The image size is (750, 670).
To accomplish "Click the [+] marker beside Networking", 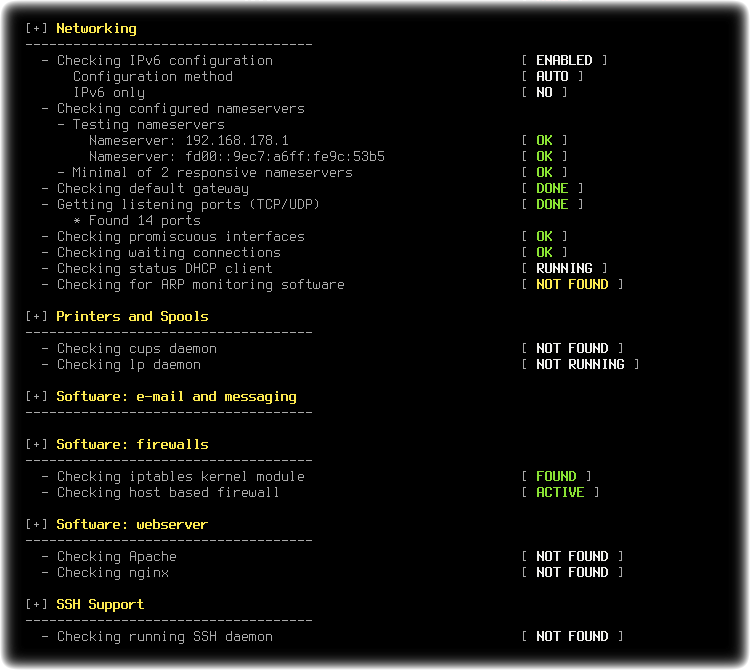I will click(36, 28).
